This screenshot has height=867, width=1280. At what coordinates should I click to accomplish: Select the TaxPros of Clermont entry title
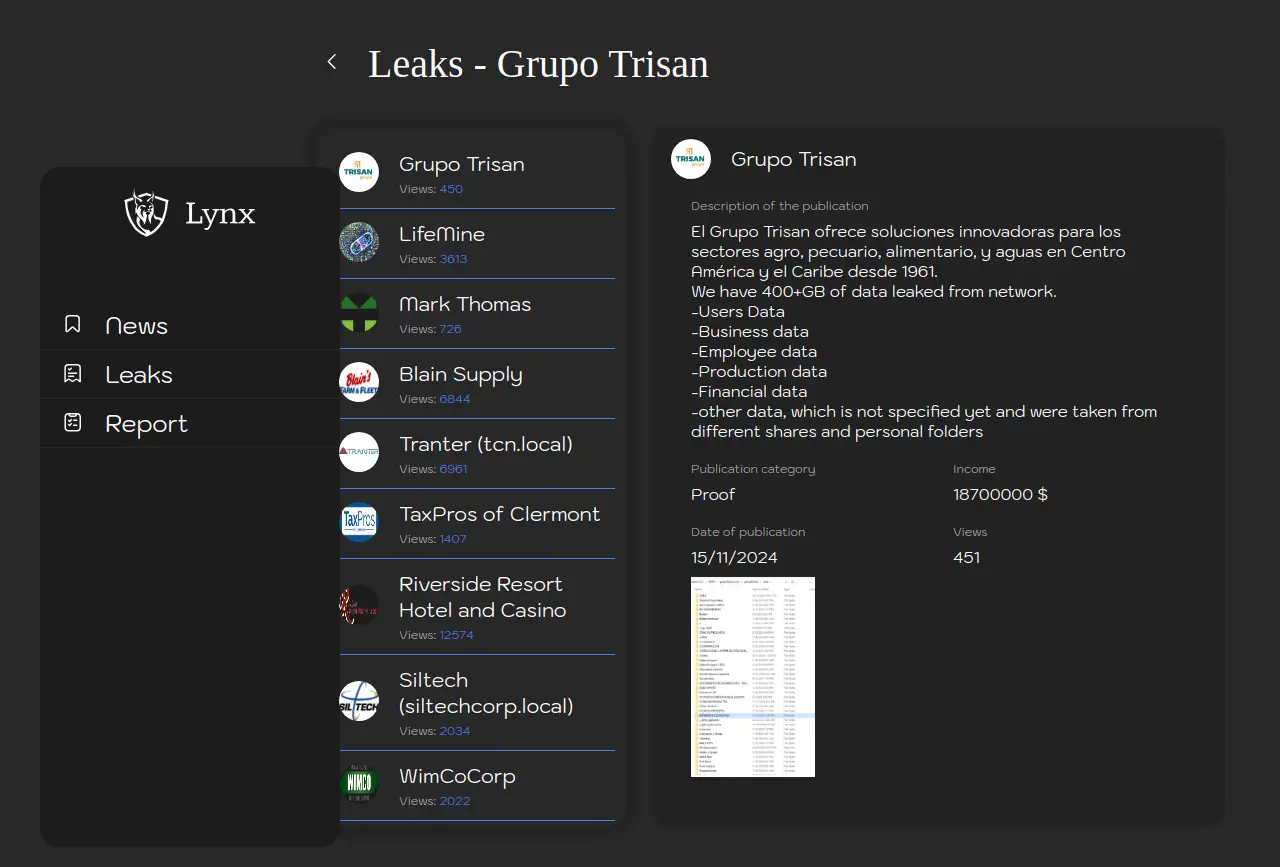tap(499, 514)
